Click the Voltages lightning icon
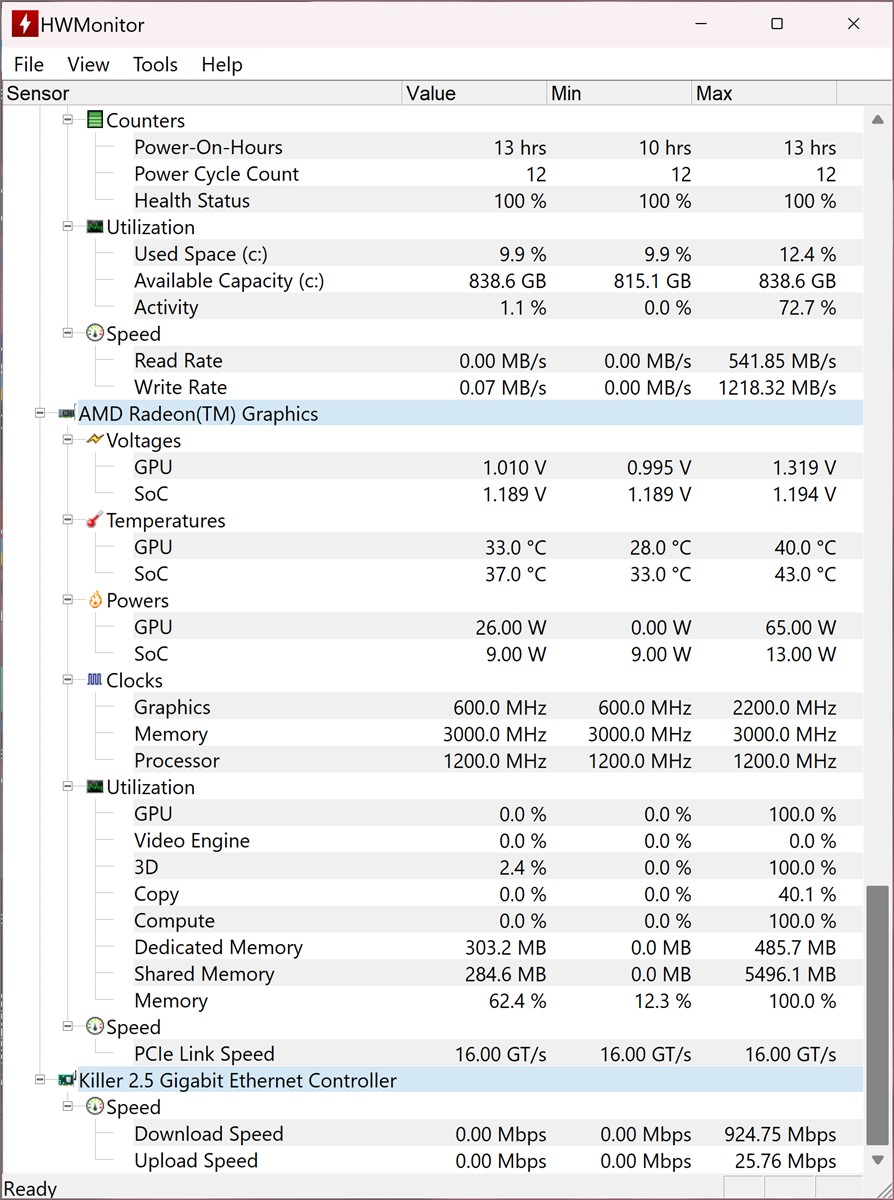The width and height of the screenshot is (894, 1200). point(95,440)
